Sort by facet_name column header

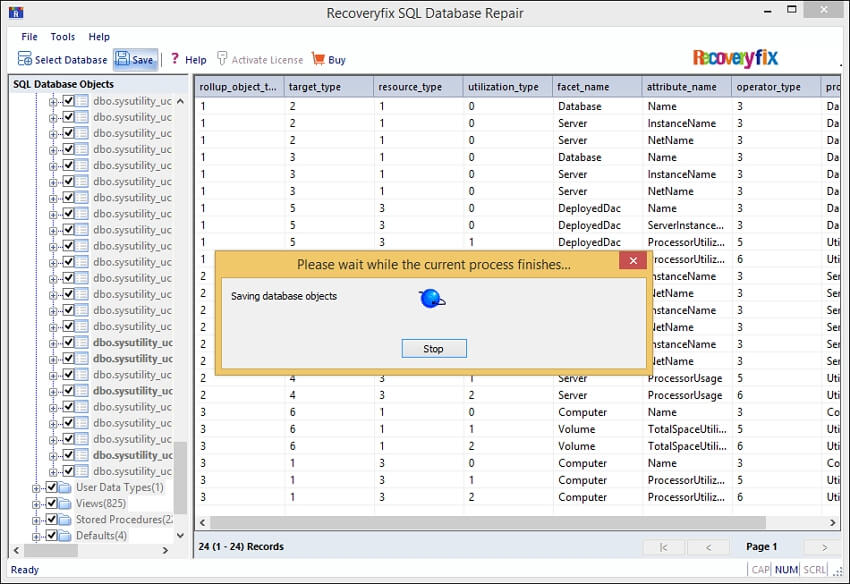pyautogui.click(x=597, y=87)
